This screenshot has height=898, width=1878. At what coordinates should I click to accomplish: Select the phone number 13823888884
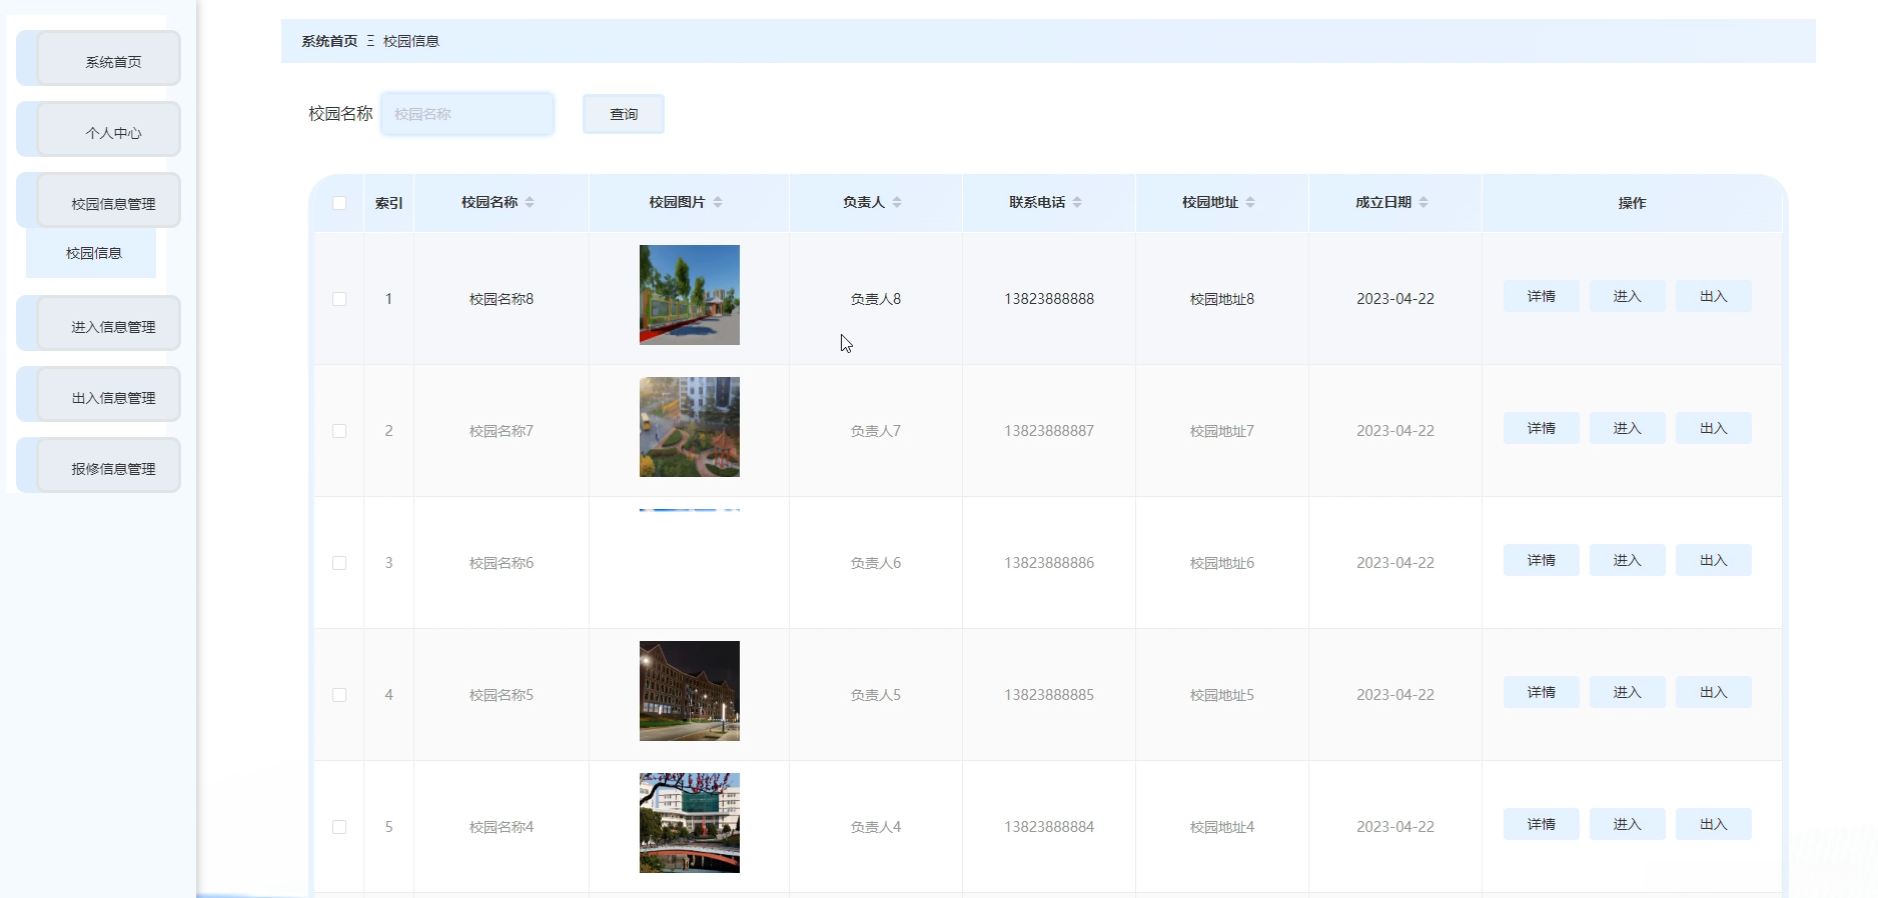1049,827
